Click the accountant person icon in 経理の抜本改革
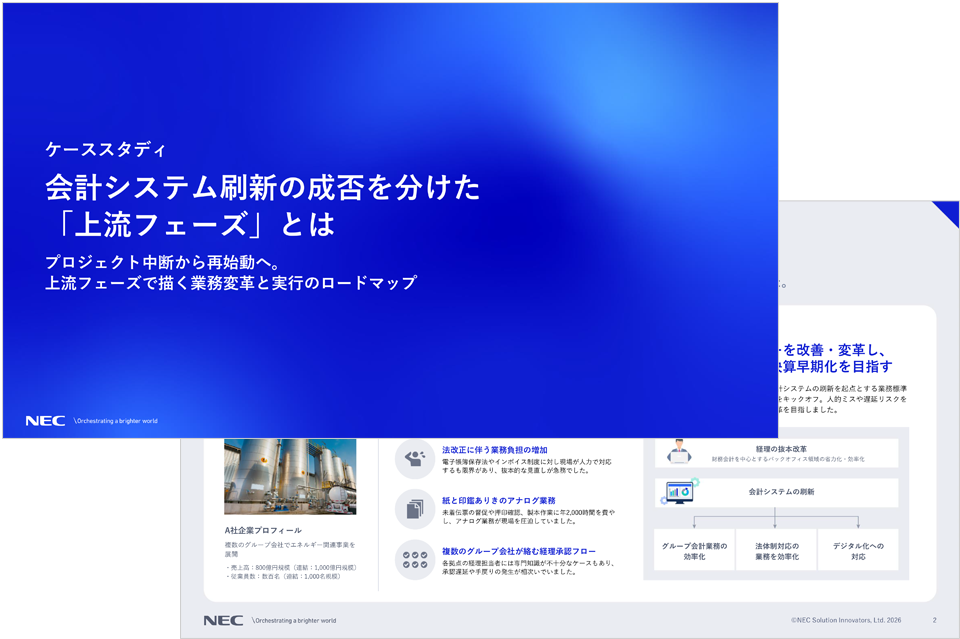The width and height of the screenshot is (960, 639). (x=679, y=452)
